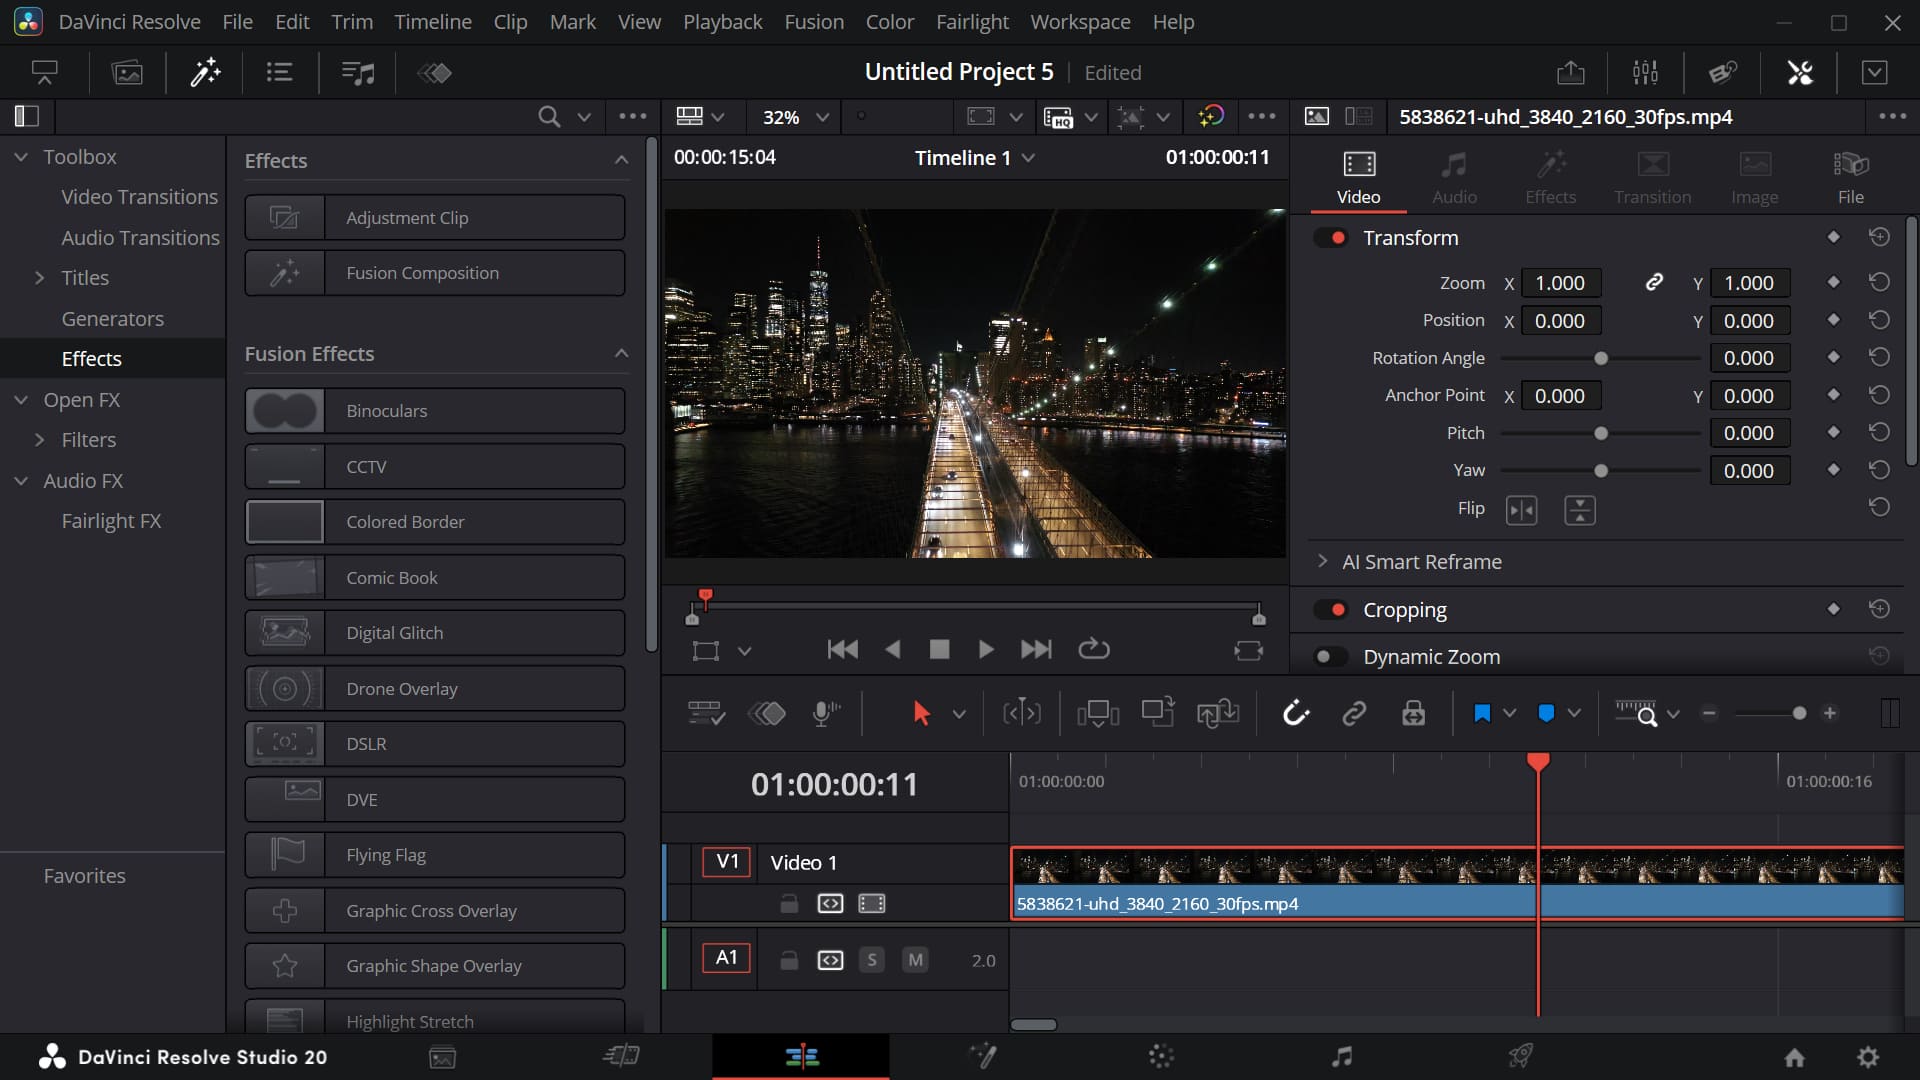Expand the Titles category

click(x=39, y=278)
